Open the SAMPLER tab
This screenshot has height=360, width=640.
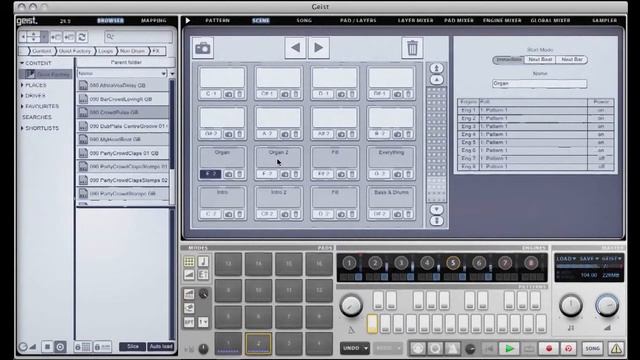click(604, 20)
